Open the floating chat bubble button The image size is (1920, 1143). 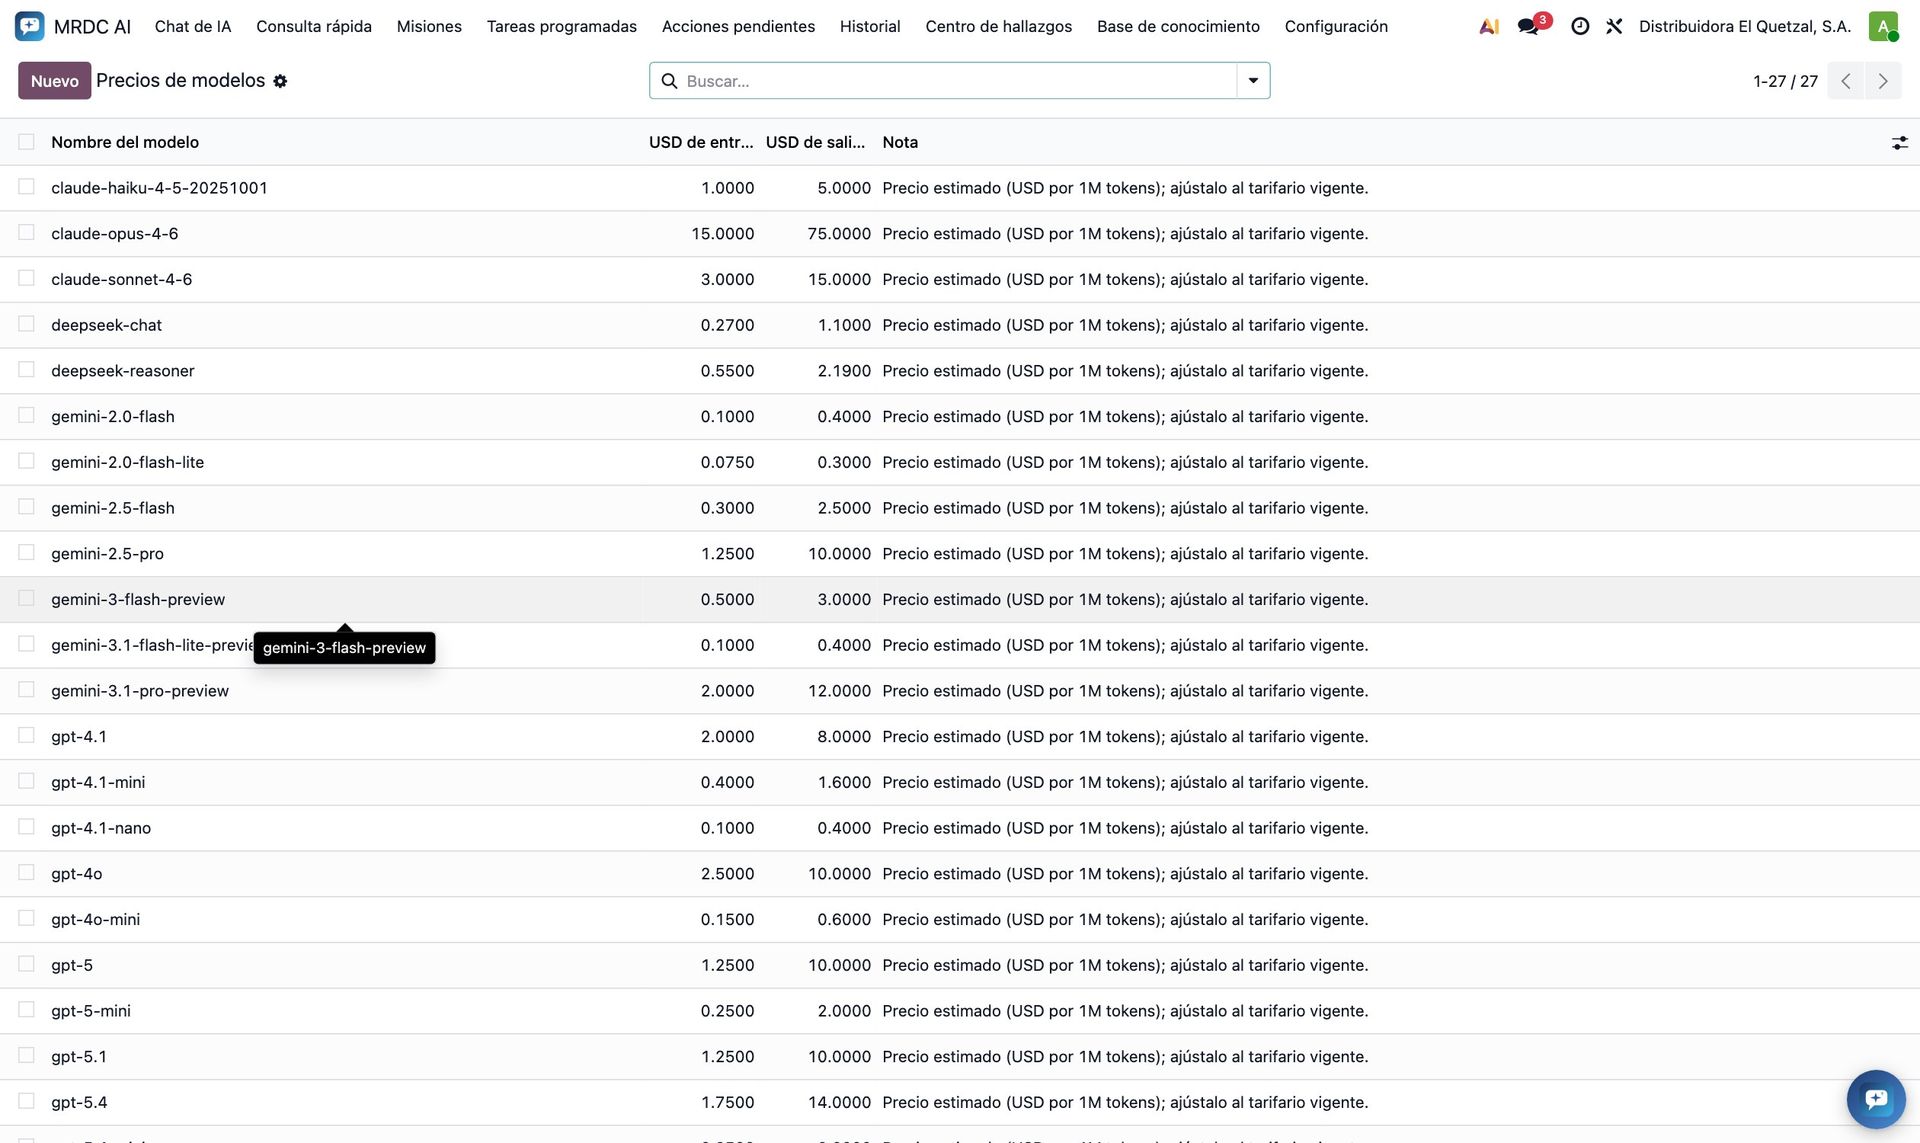(1876, 1099)
